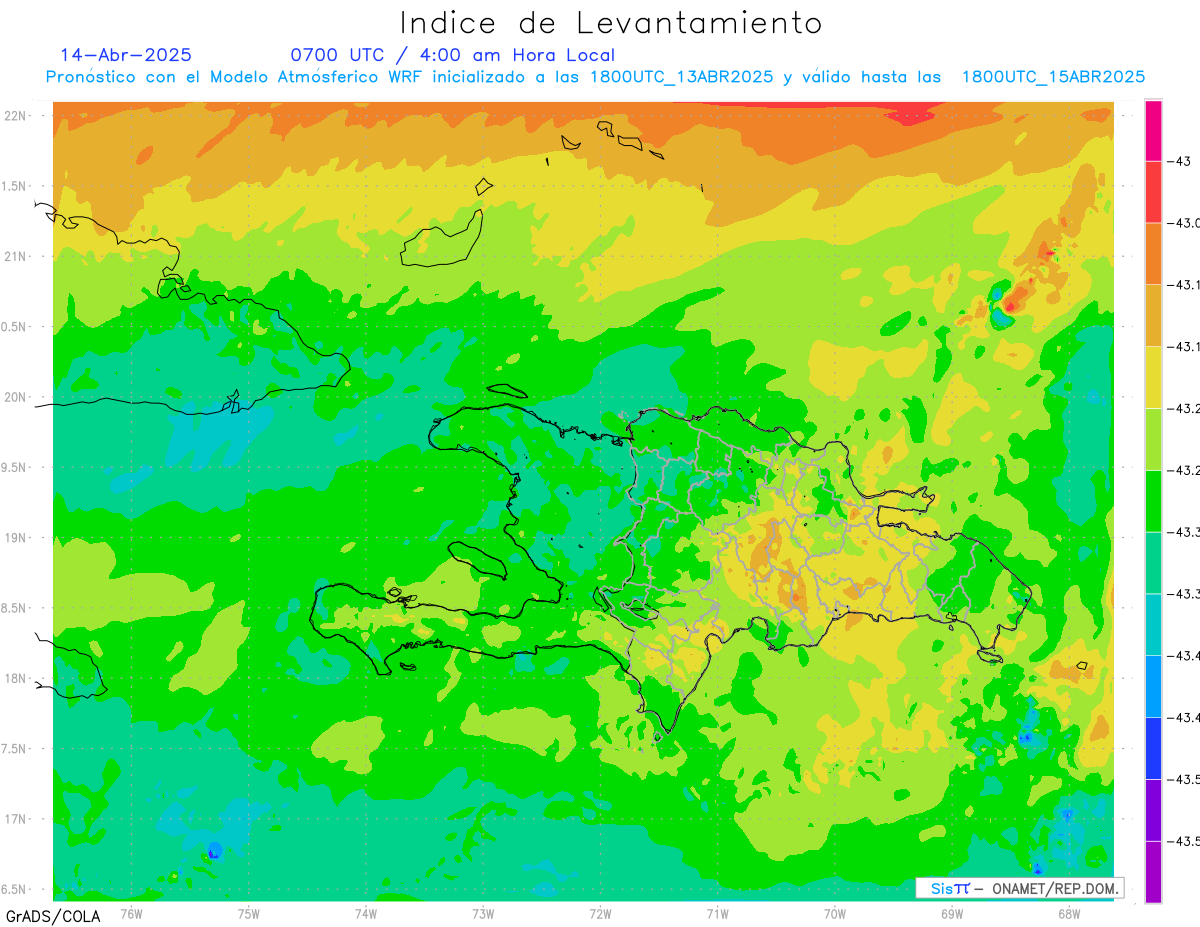Click the teal-green swatch on the color scale
1200x927 pixels.
click(1153, 563)
